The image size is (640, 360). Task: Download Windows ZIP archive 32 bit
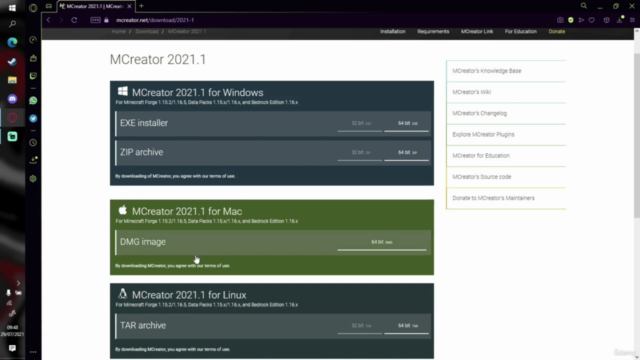click(x=360, y=153)
